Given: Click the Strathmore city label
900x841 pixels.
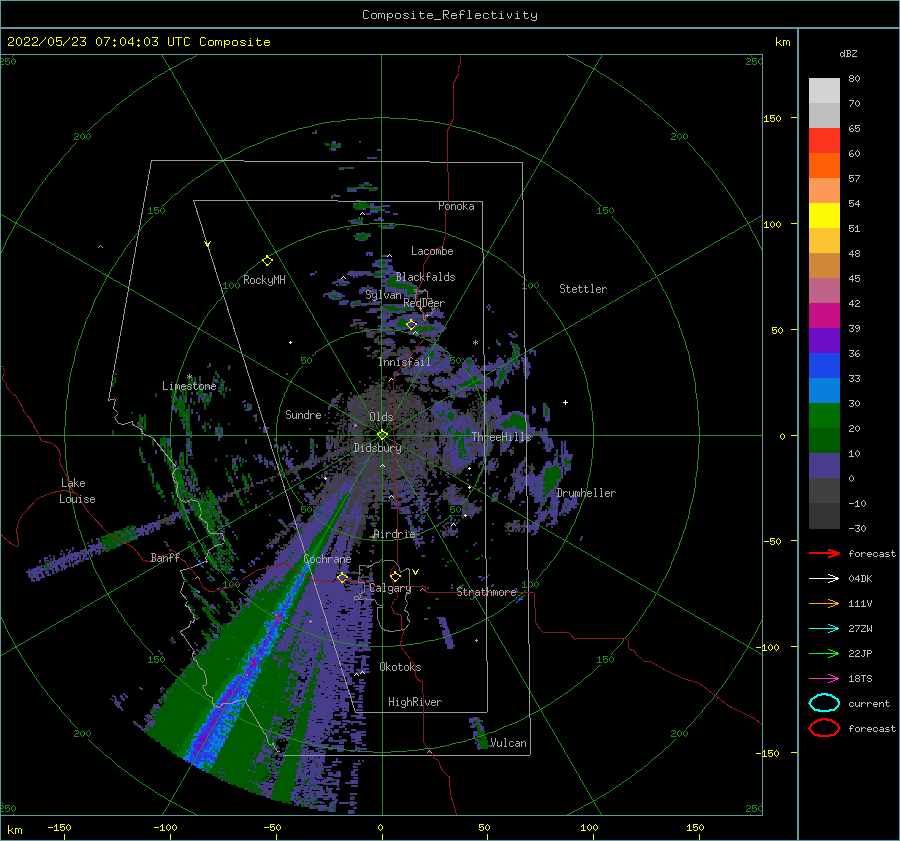Looking at the screenshot, I should 487,592.
